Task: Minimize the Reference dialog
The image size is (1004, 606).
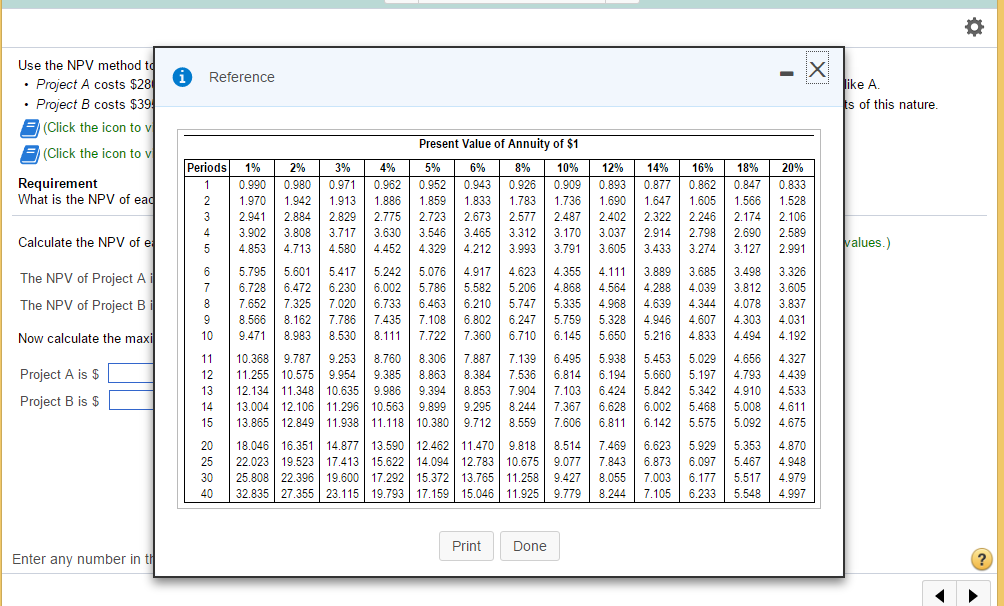Action: point(787,74)
